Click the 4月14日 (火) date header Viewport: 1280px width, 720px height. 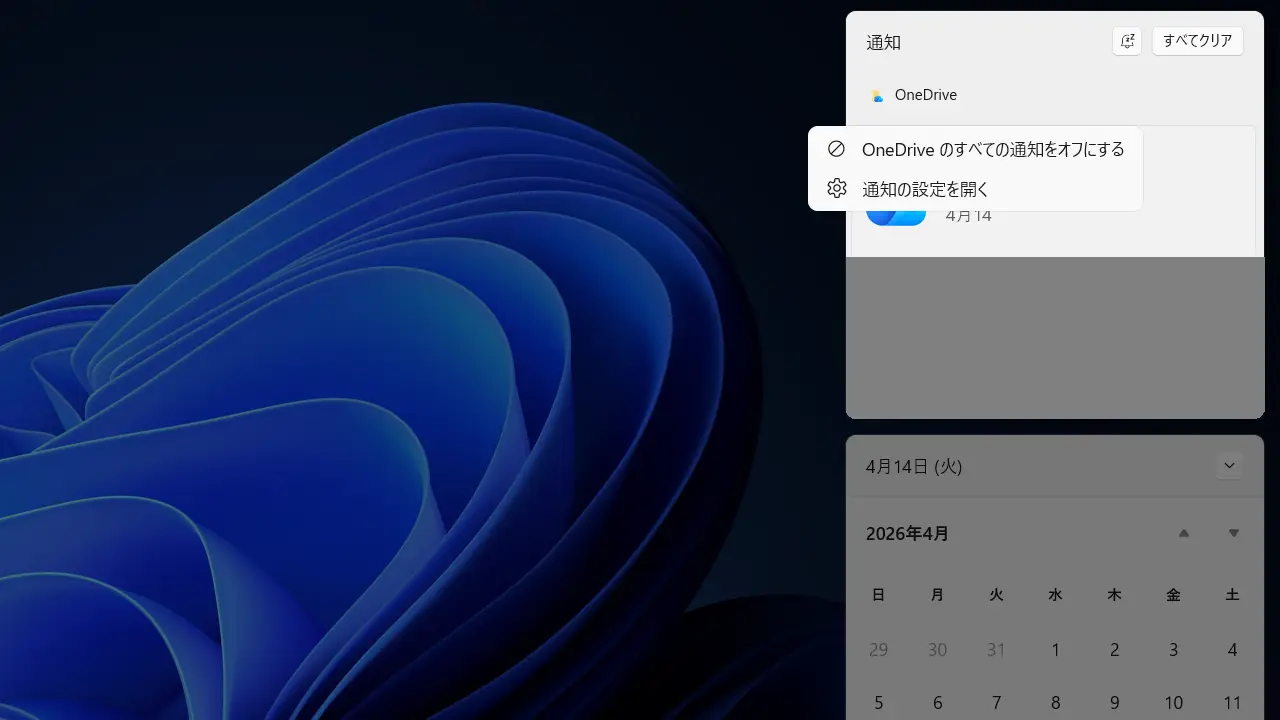[914, 467]
